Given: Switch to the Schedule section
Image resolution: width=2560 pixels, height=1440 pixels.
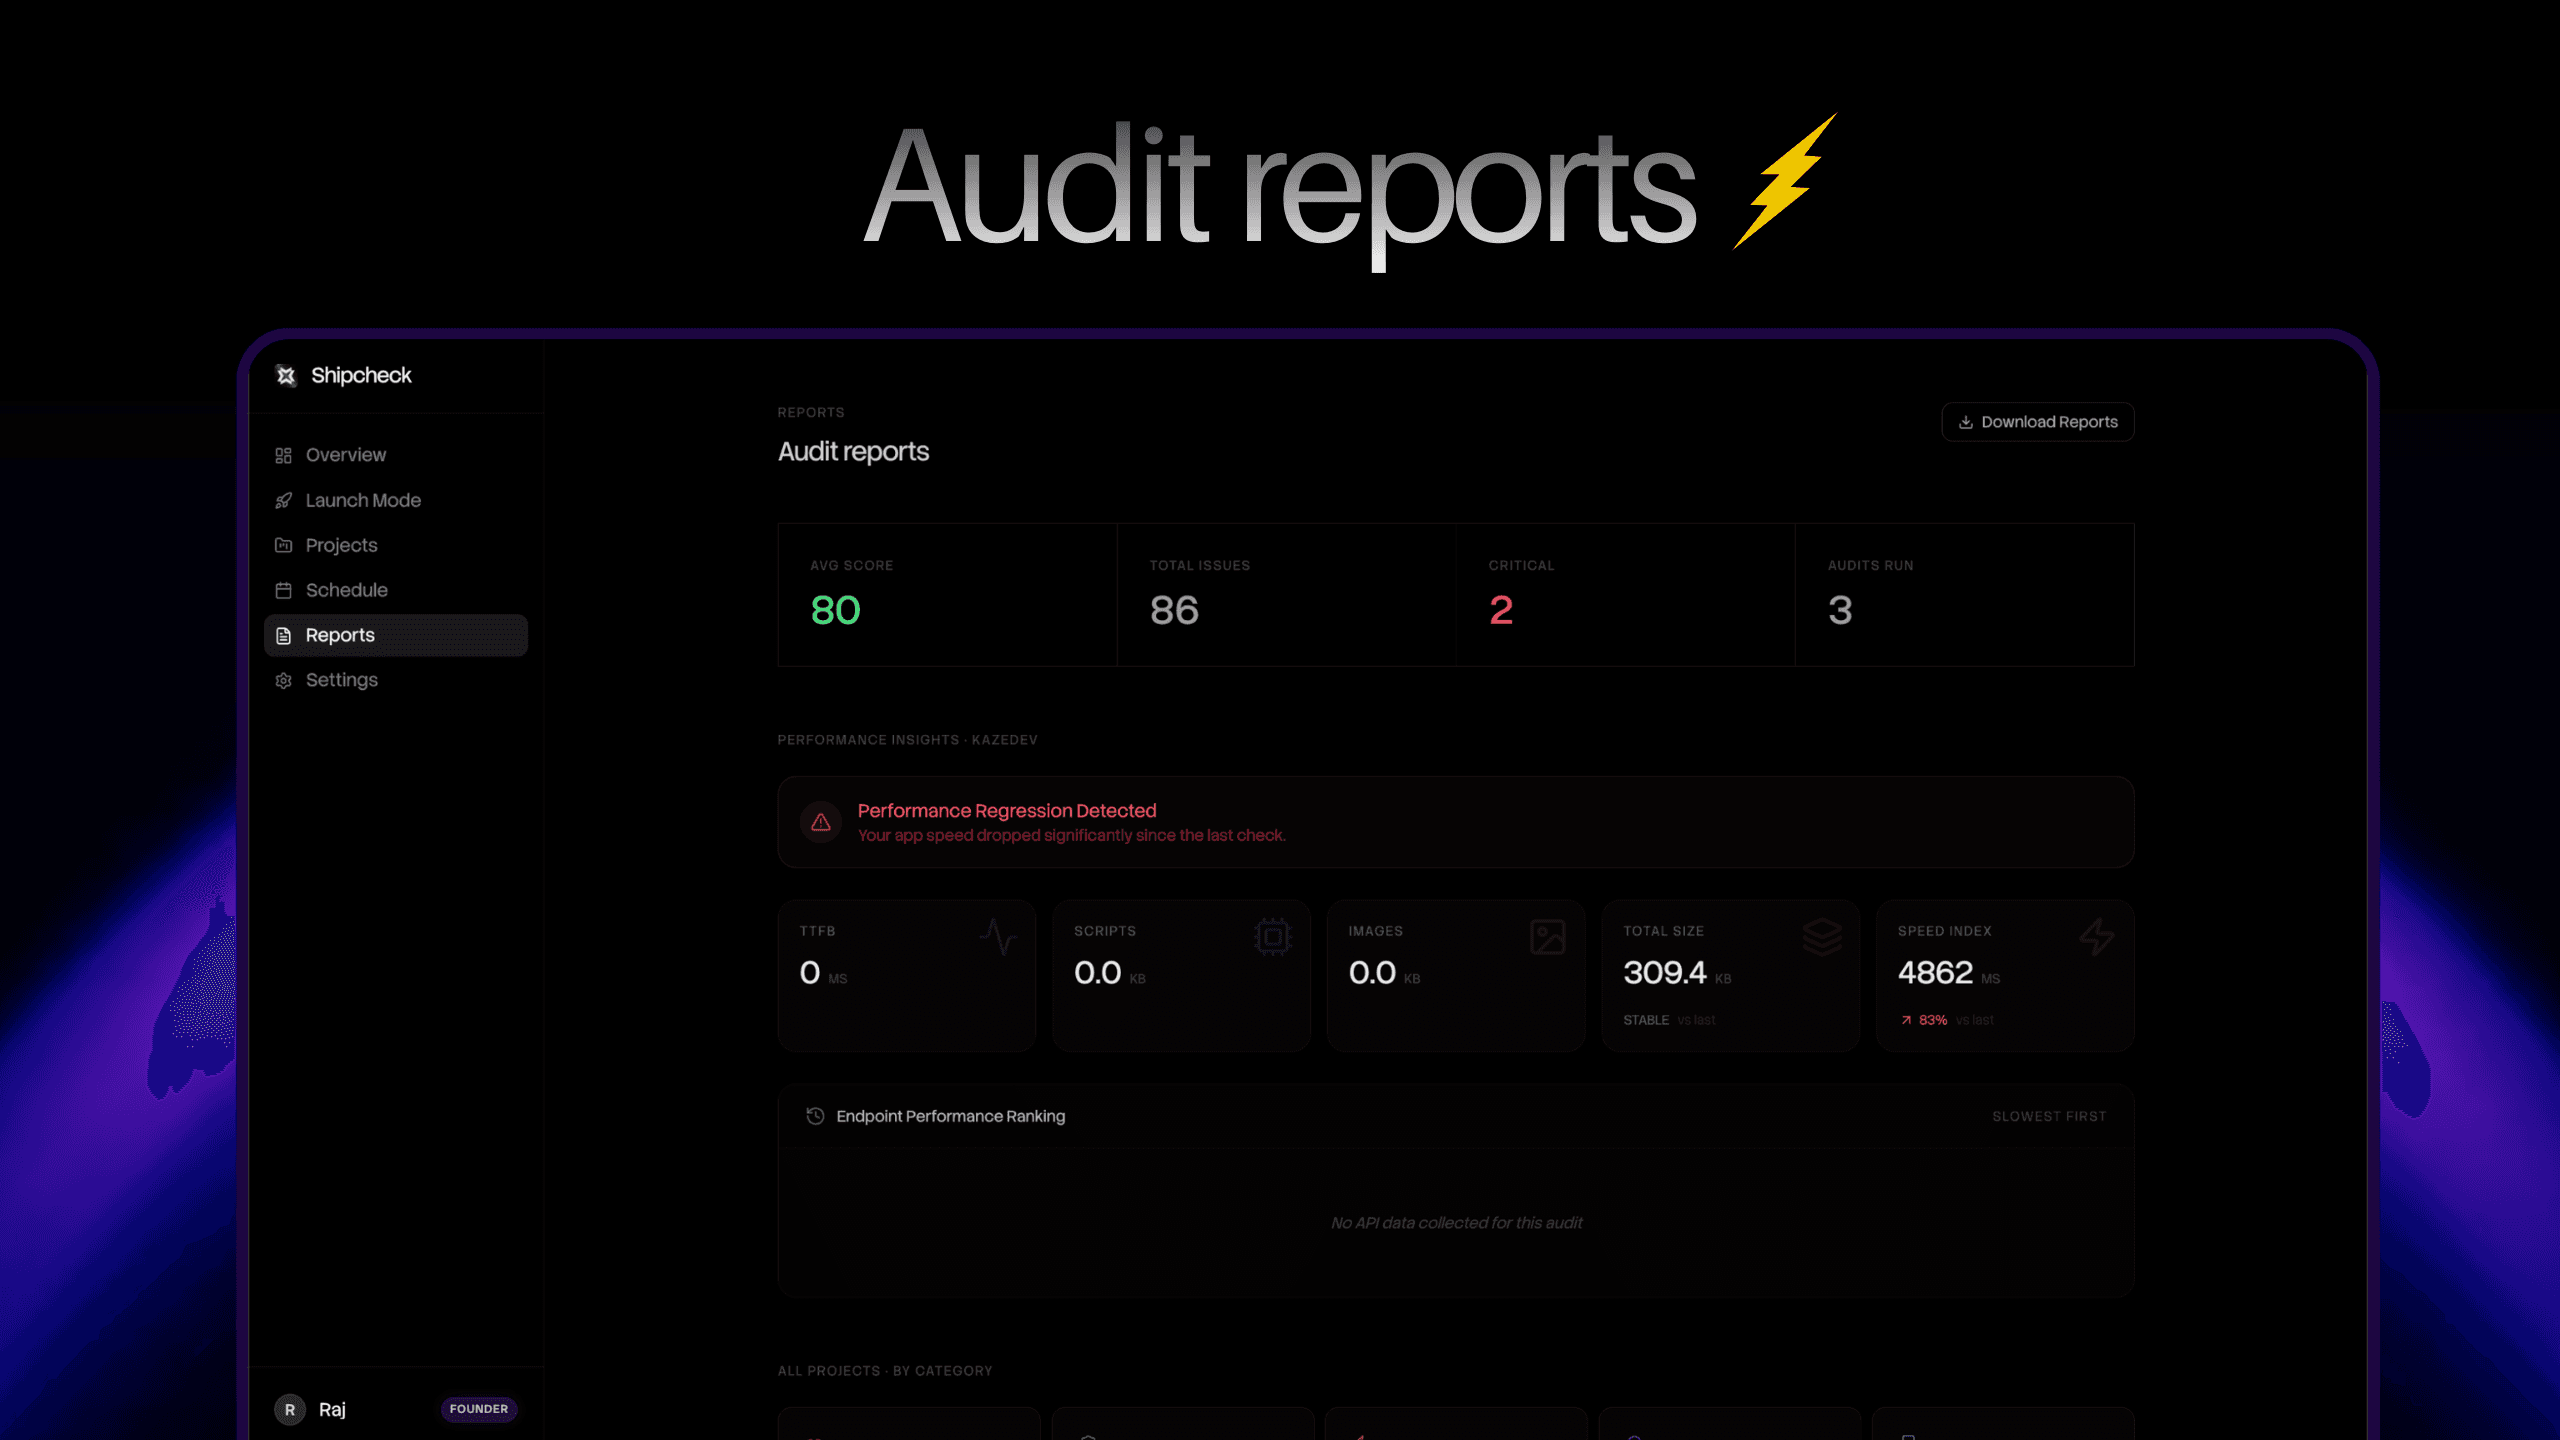Looking at the screenshot, I should coord(347,590).
